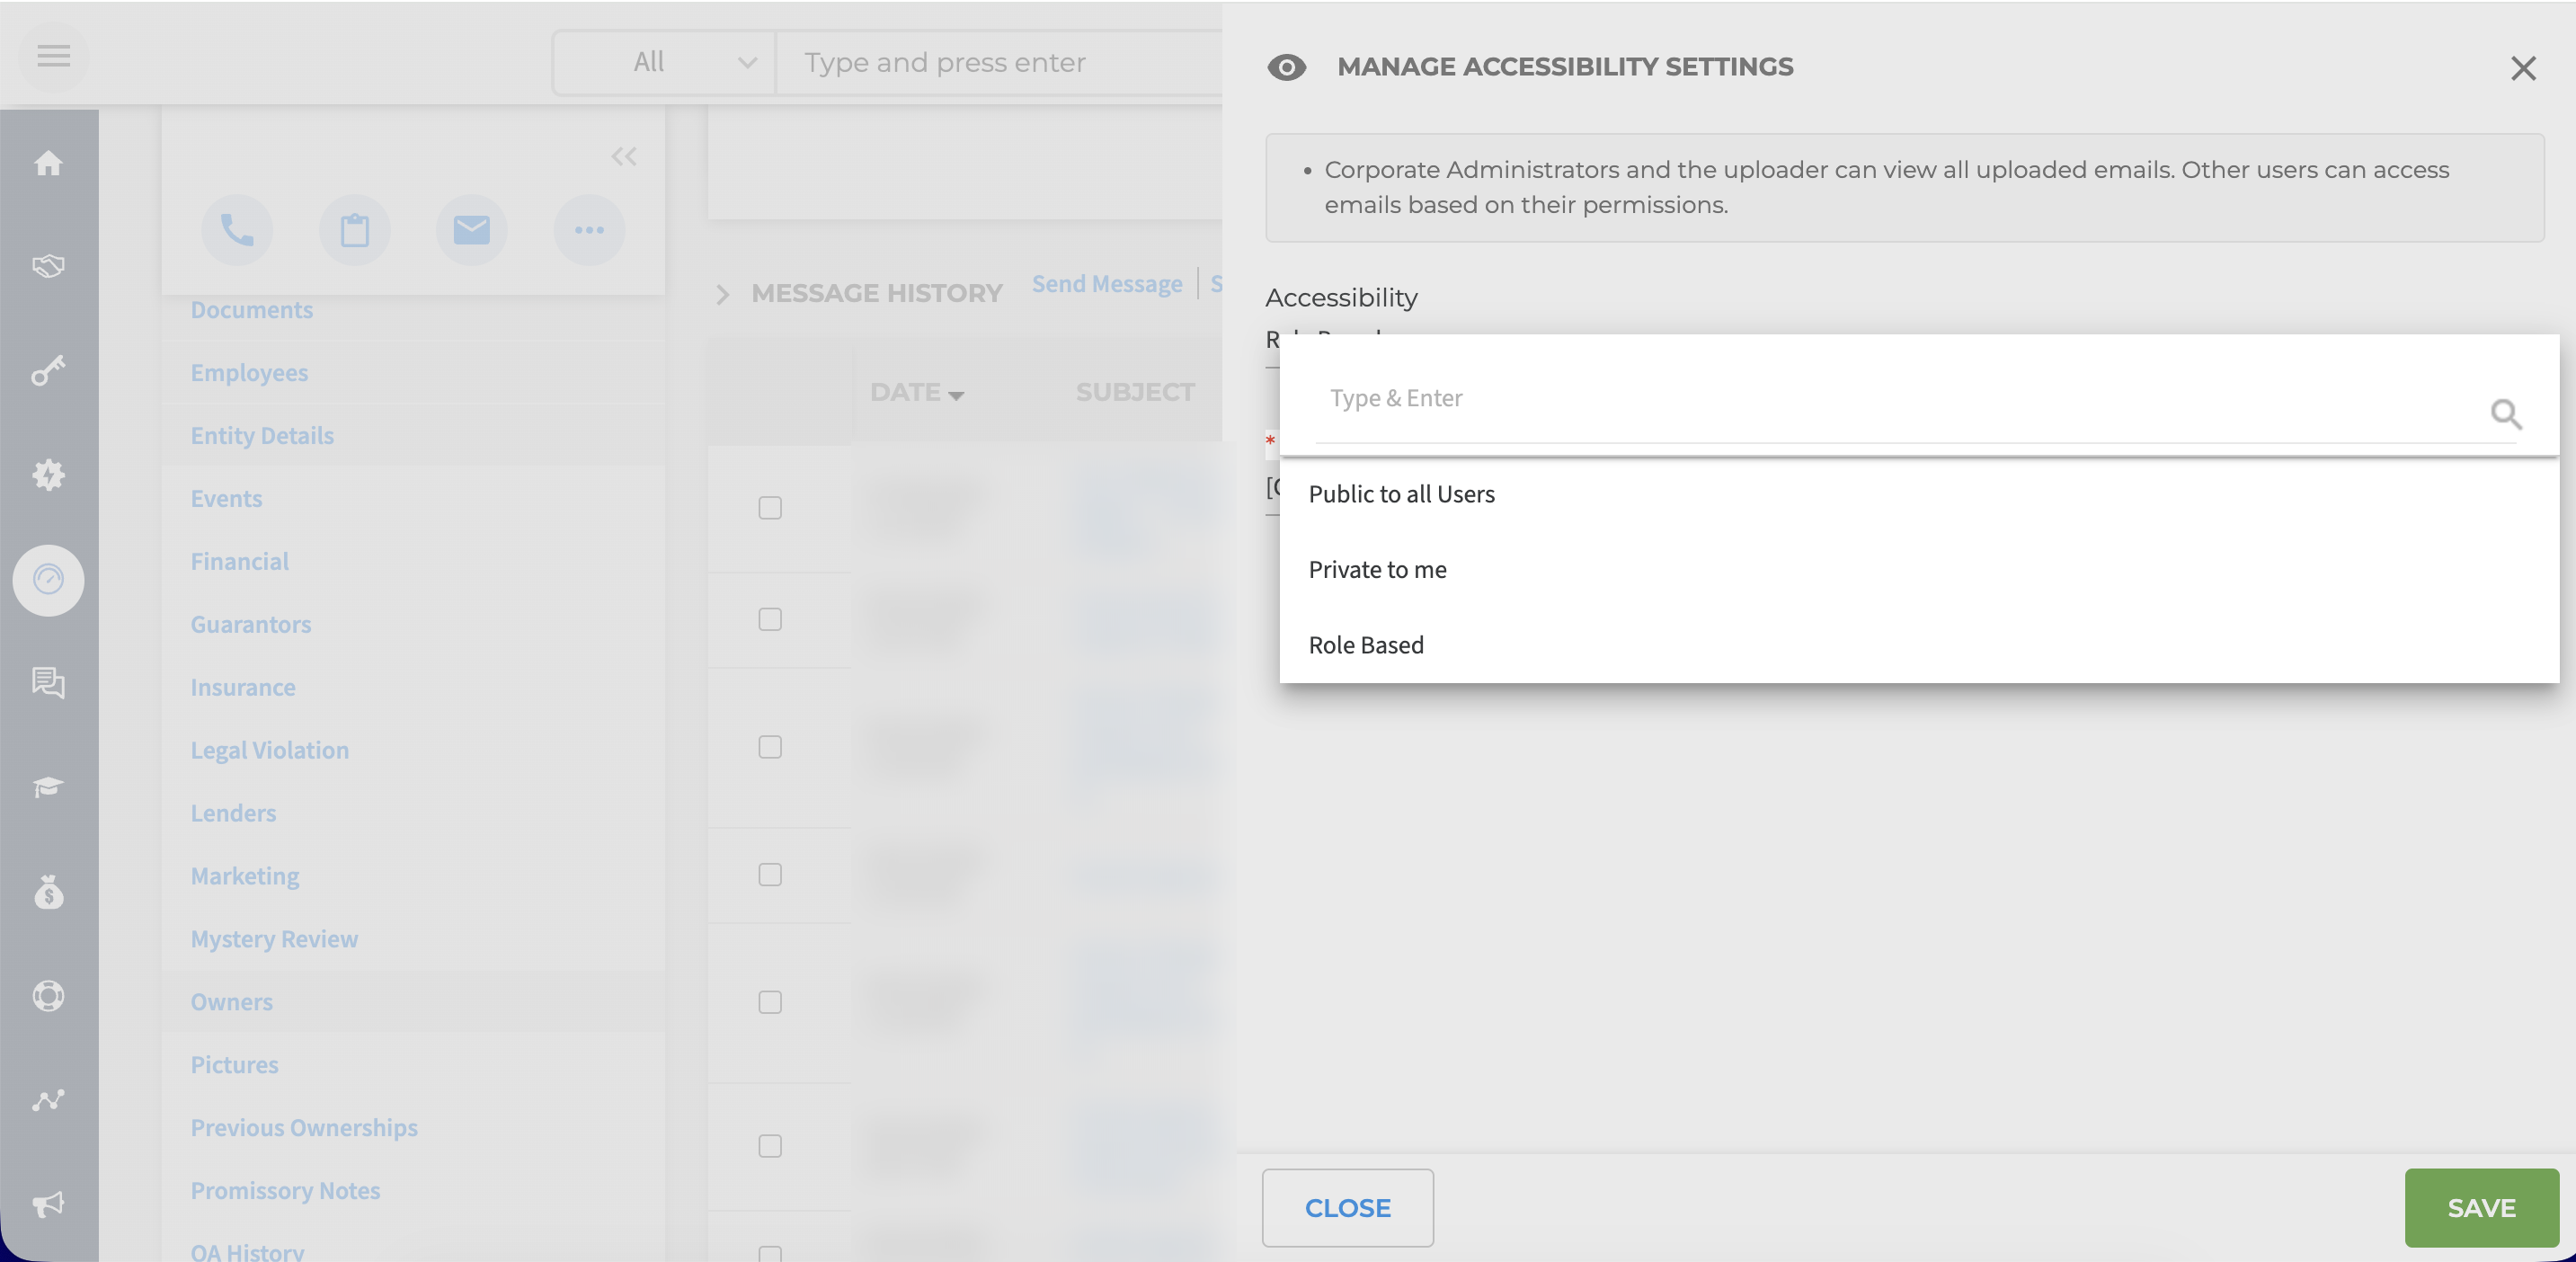Open the money bag icon in sidebar
The image size is (2576, 1262).
point(48,891)
